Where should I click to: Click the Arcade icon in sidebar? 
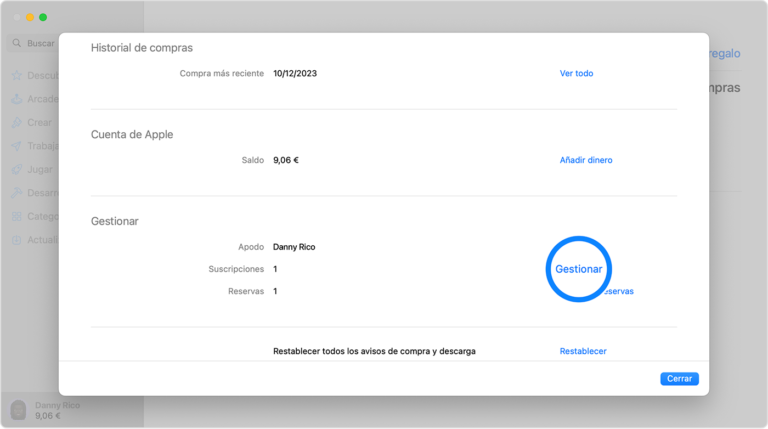(17, 99)
